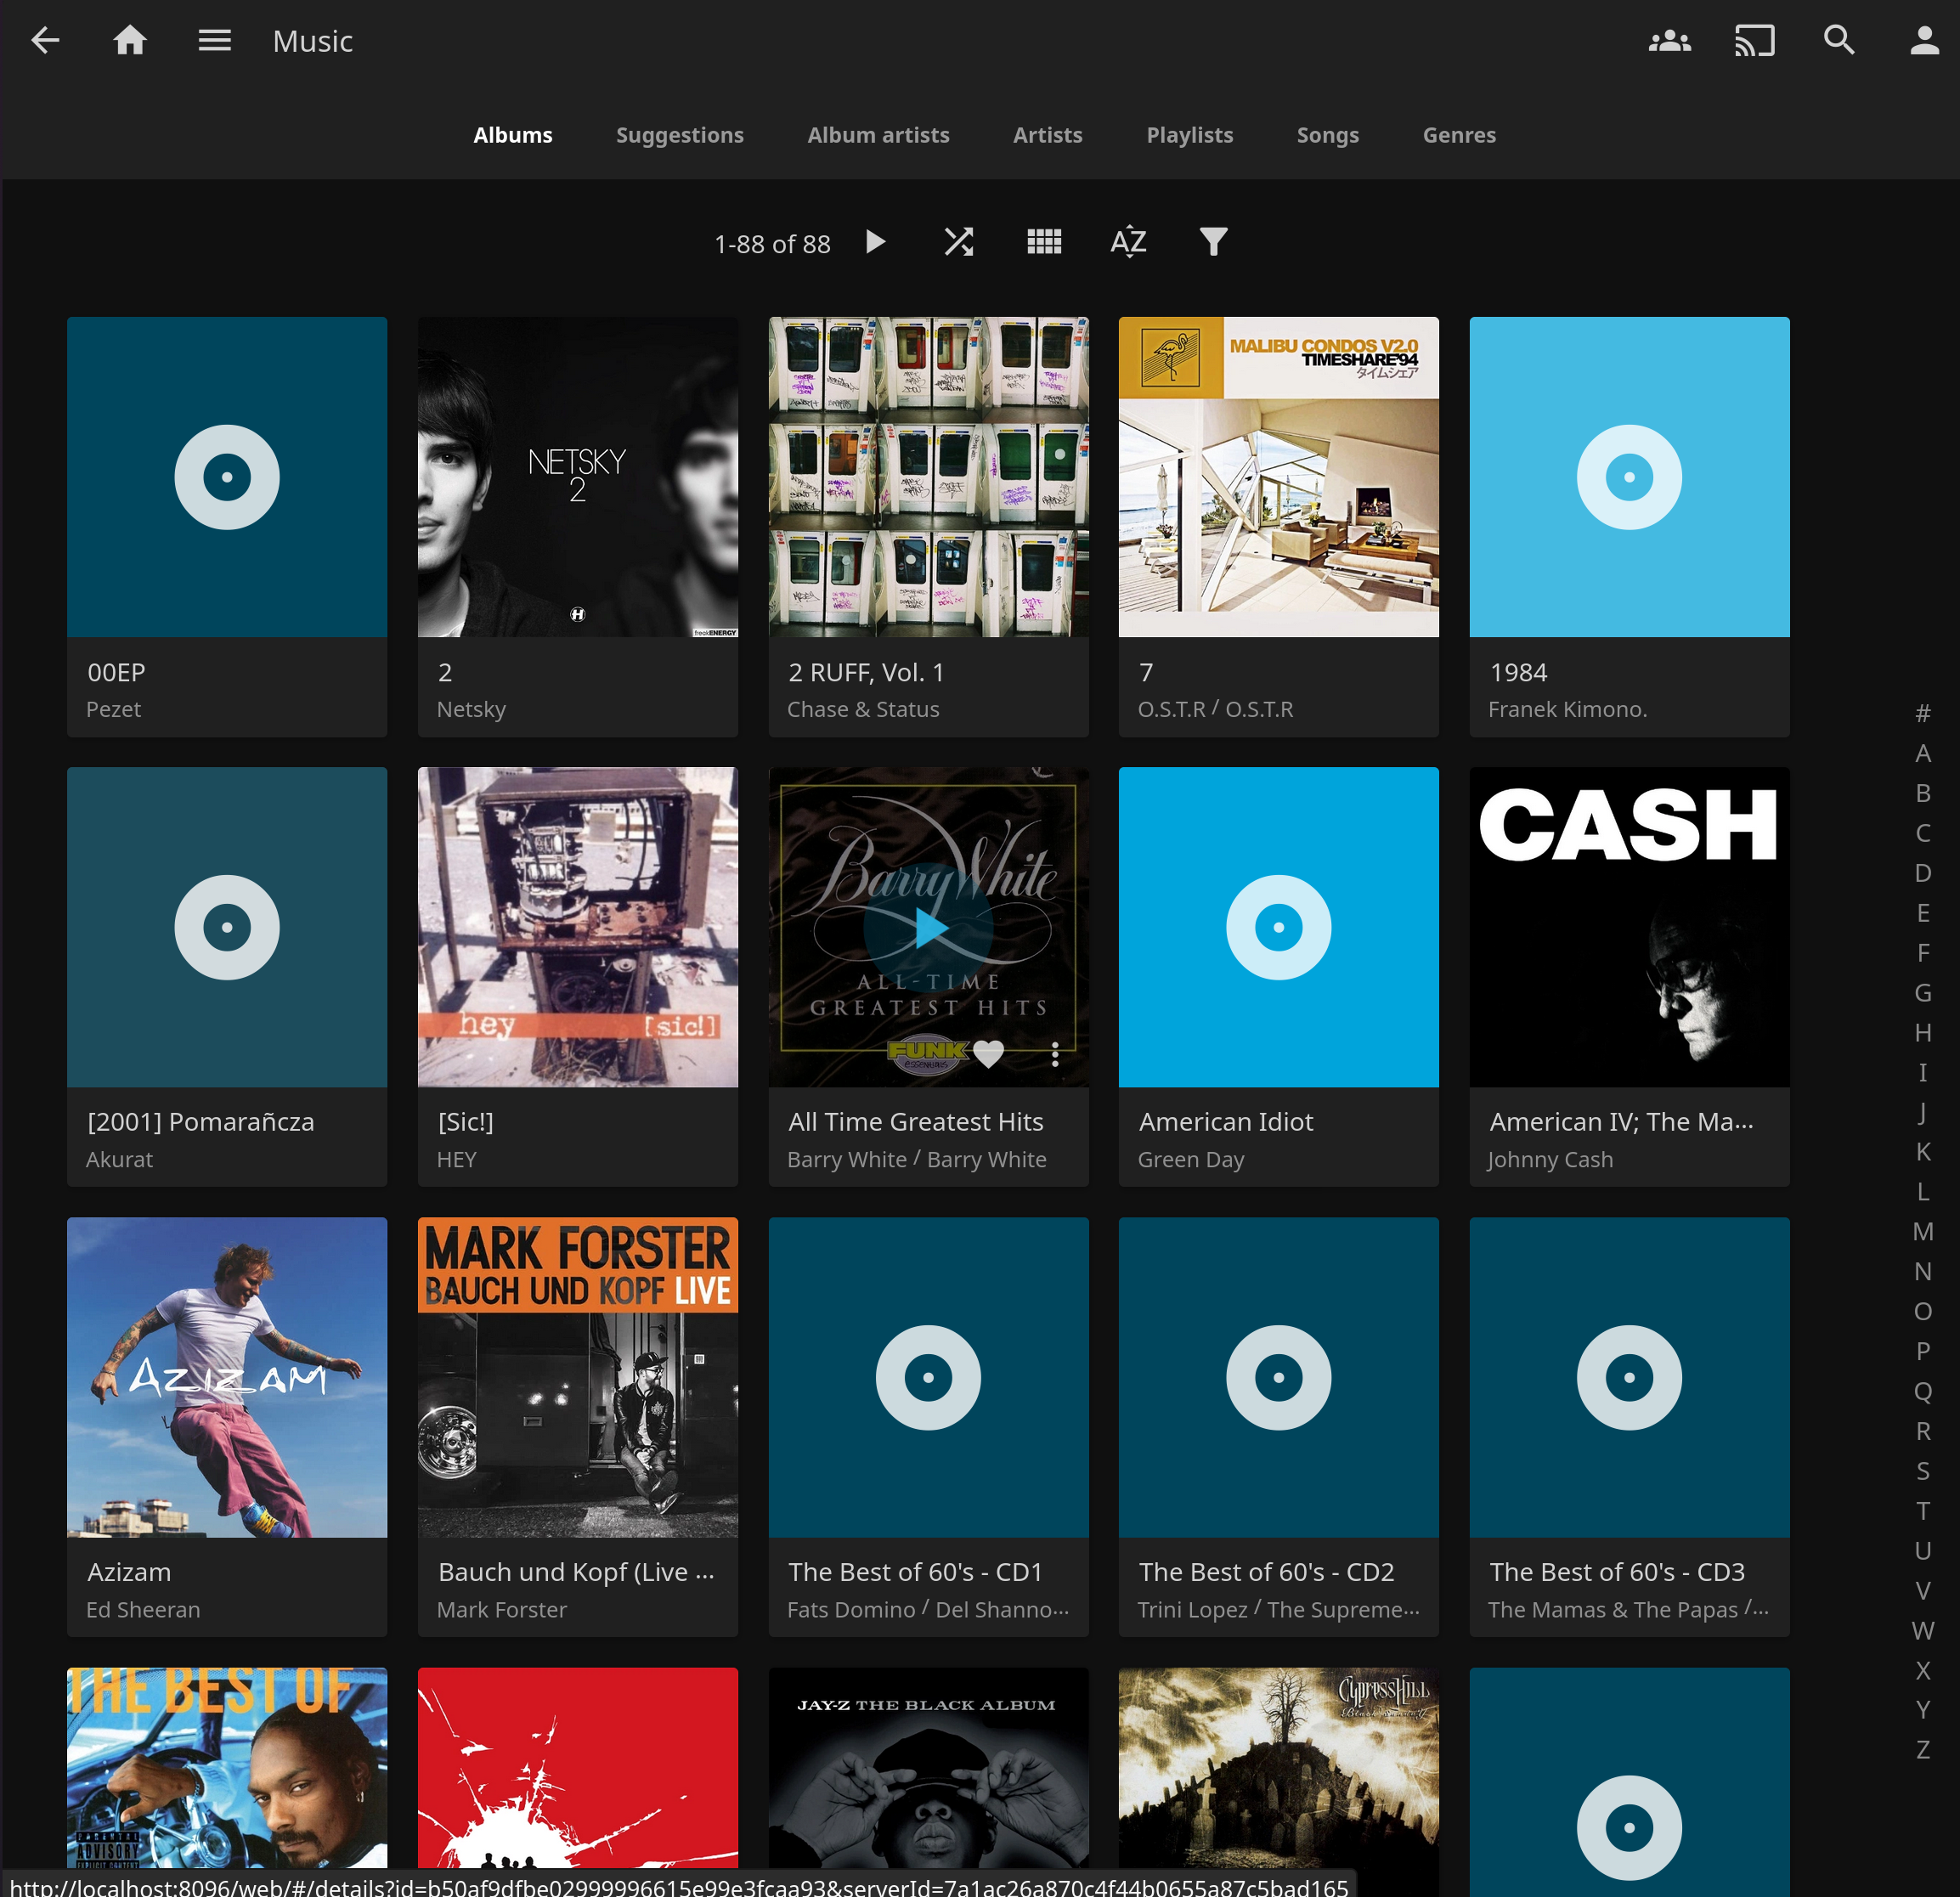
Task: Open the Netsky 2 album cover
Action: tap(577, 477)
